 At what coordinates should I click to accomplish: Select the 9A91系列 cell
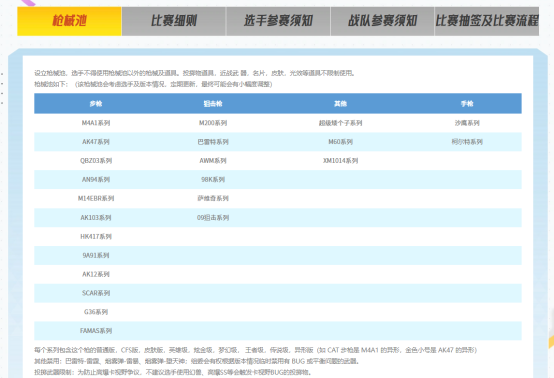point(96,255)
